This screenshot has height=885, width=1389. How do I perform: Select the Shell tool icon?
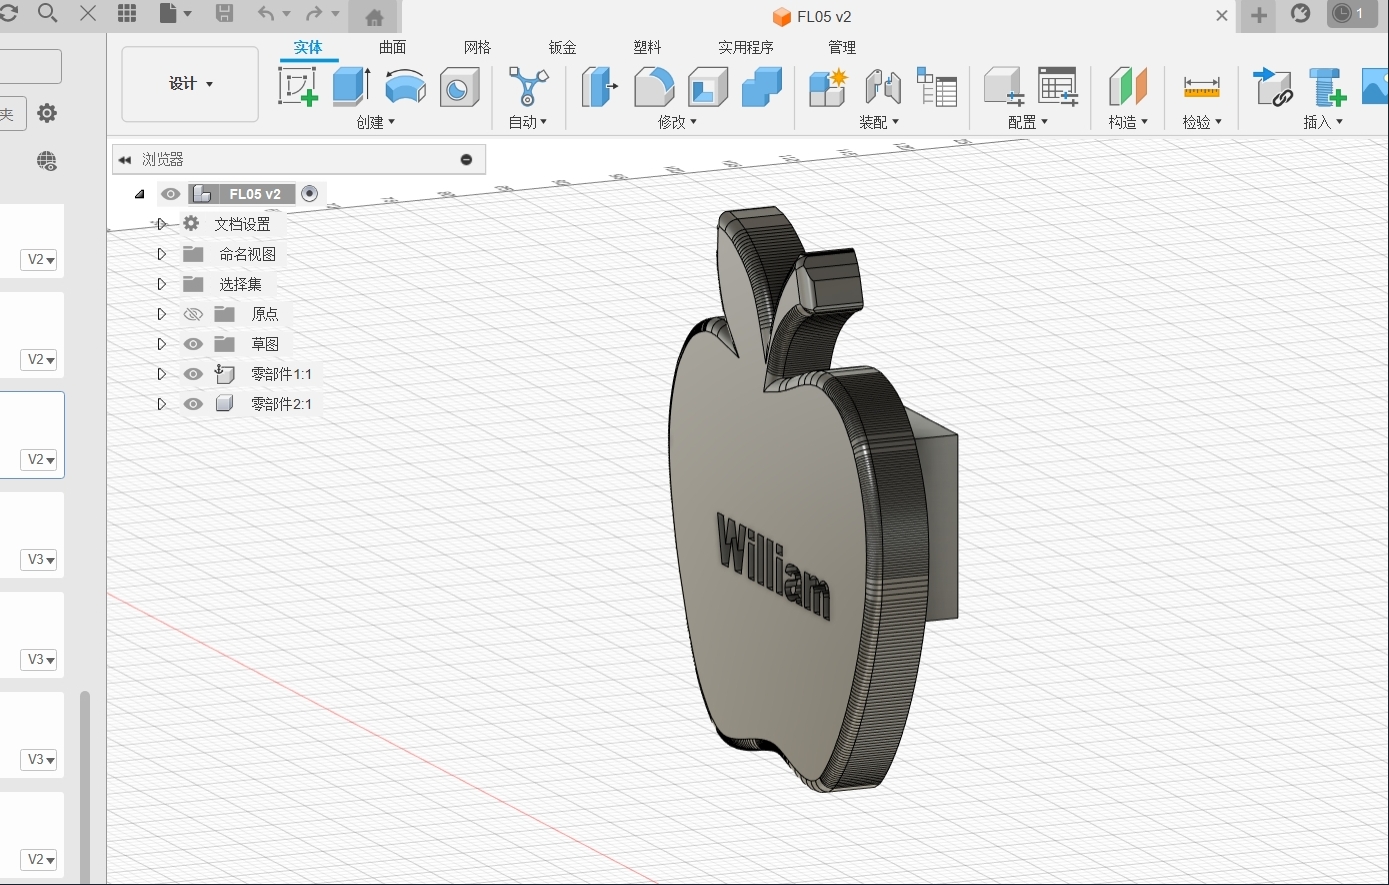point(708,87)
